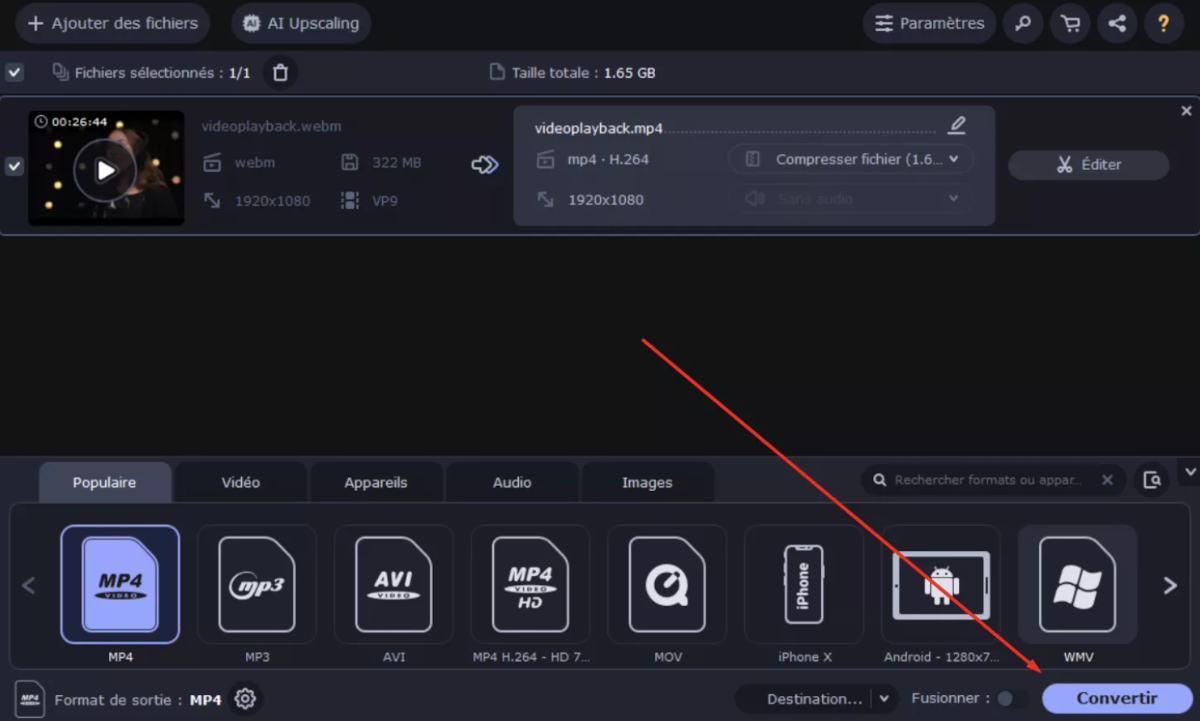Click the Format de sortie MP4 label
Image resolution: width=1200 pixels, height=721 pixels.
pos(138,700)
